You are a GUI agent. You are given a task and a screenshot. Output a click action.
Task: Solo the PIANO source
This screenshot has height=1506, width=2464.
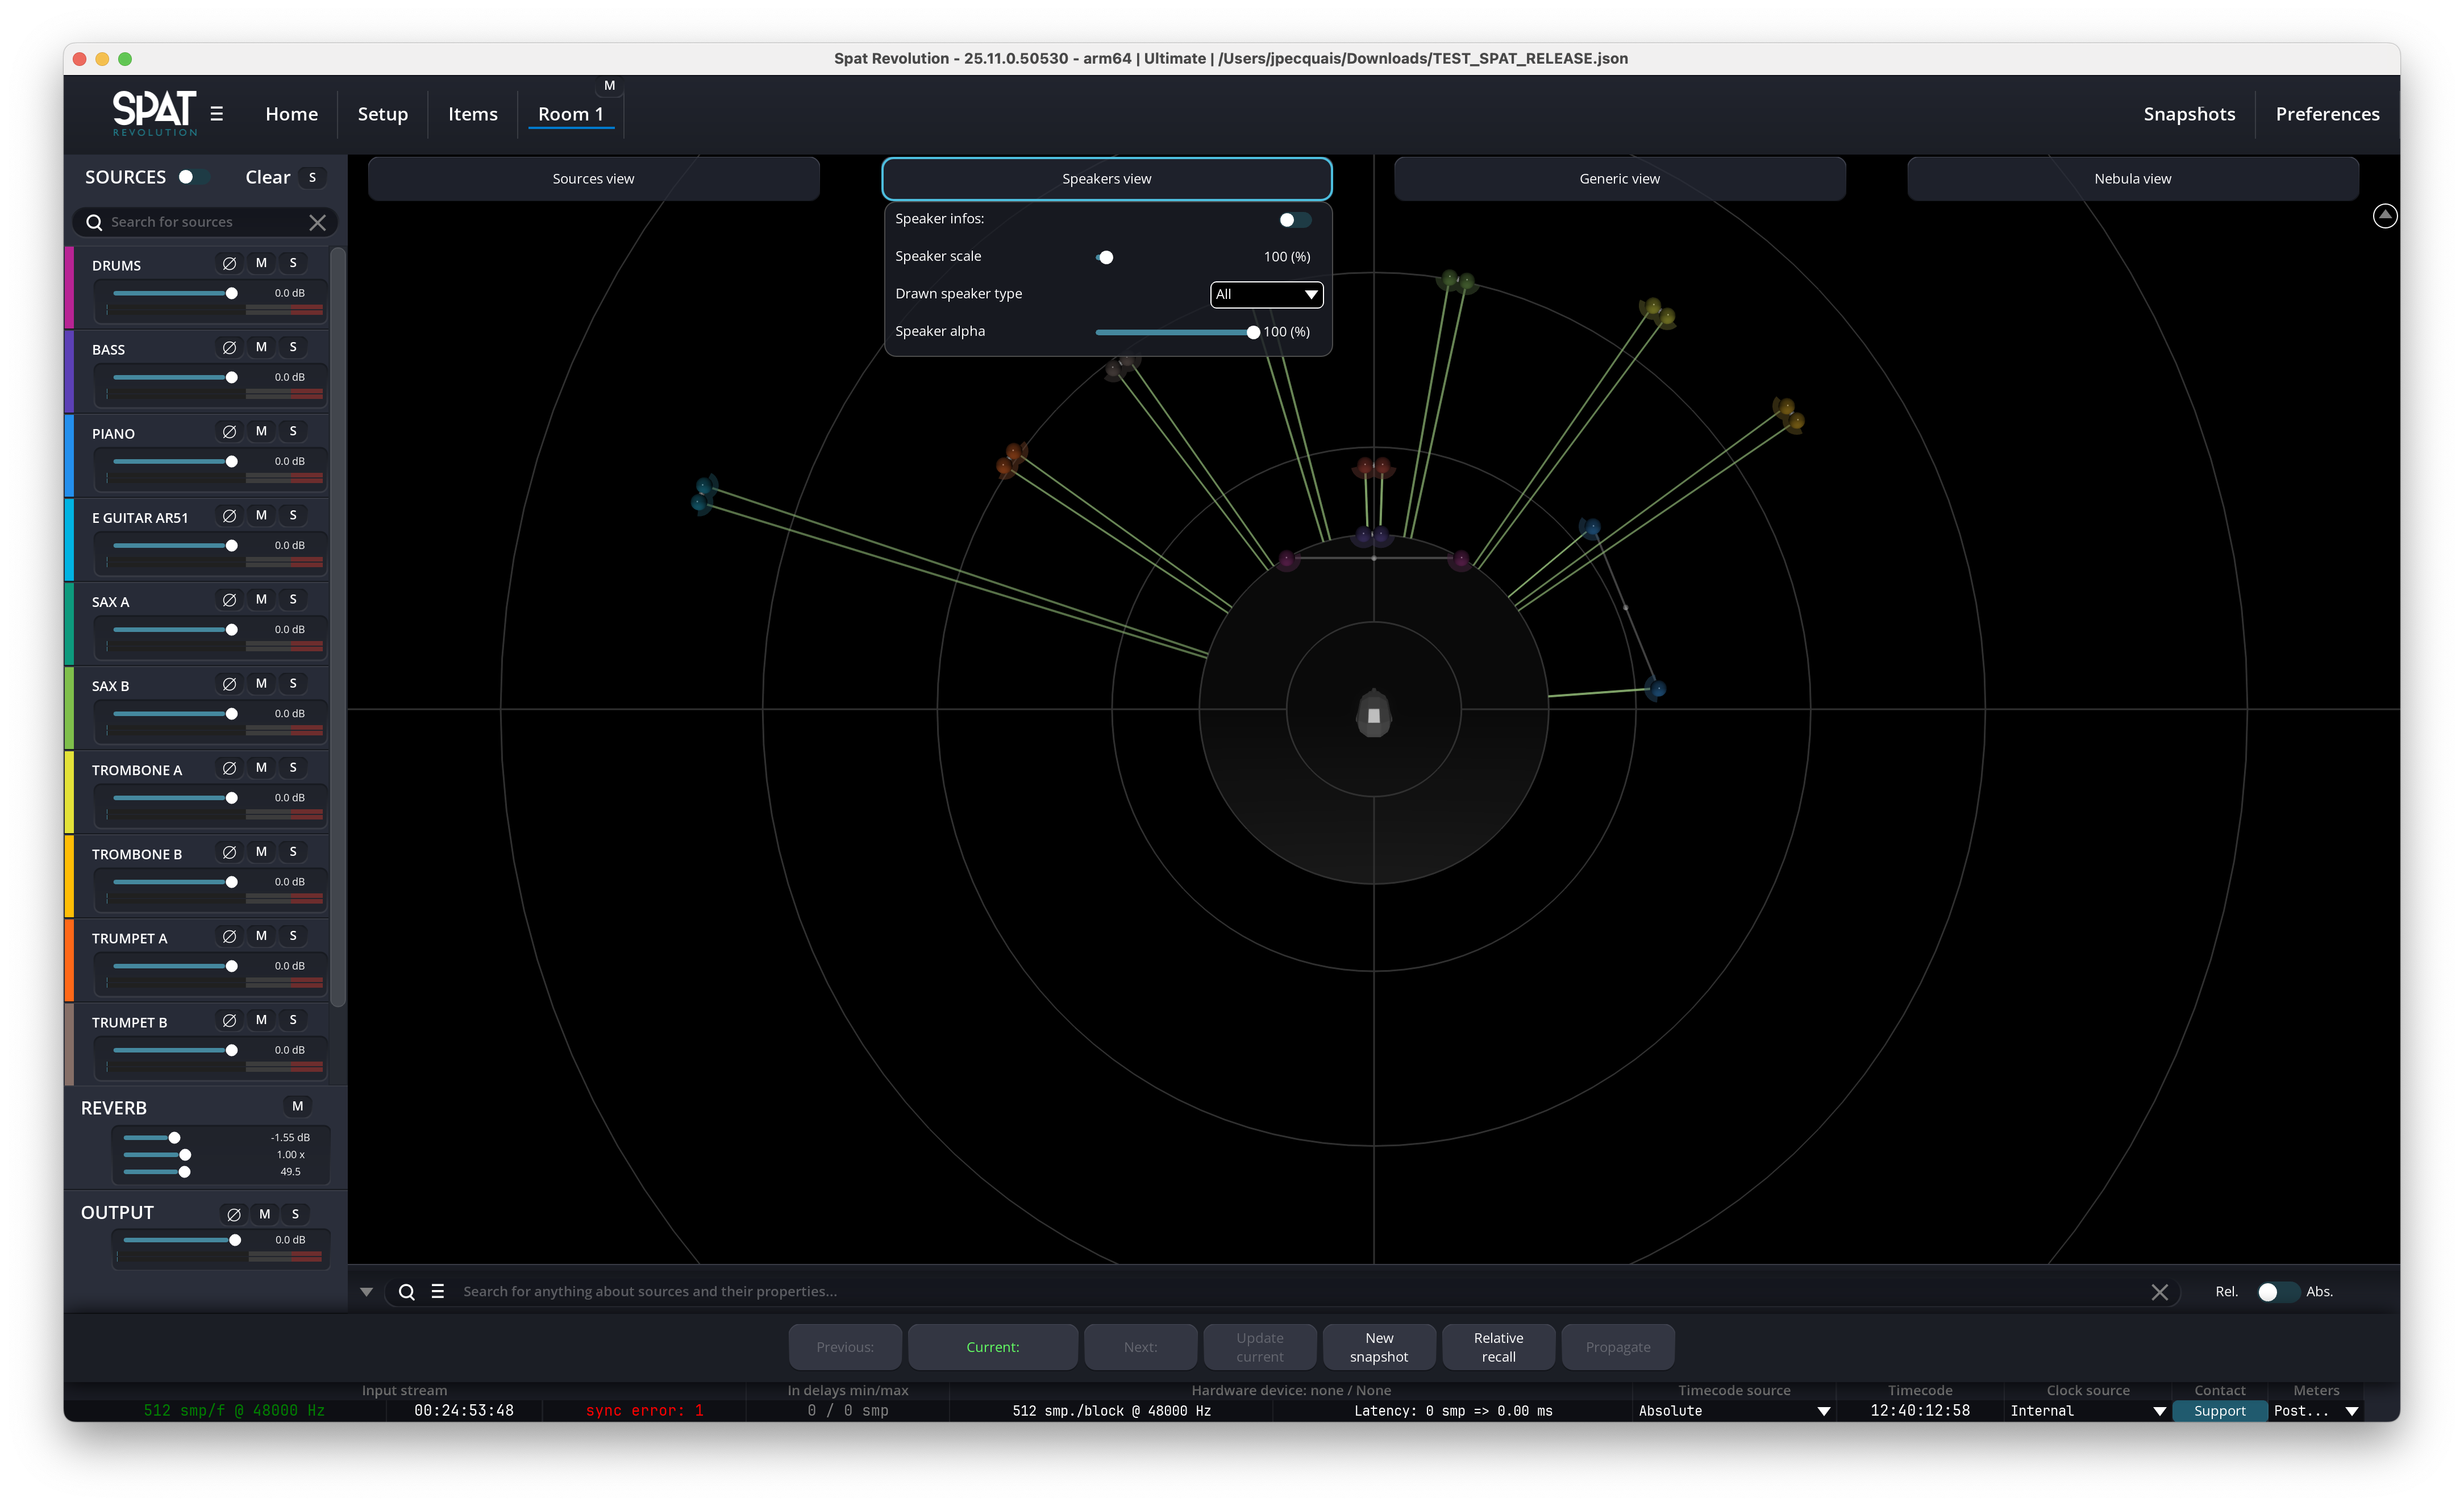(293, 431)
